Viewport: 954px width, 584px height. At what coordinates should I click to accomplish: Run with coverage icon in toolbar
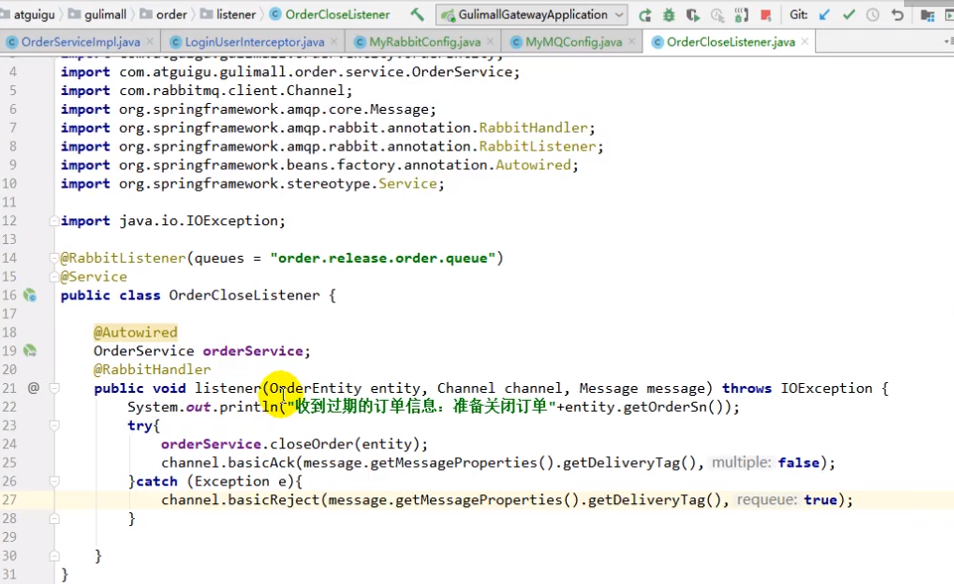point(693,15)
